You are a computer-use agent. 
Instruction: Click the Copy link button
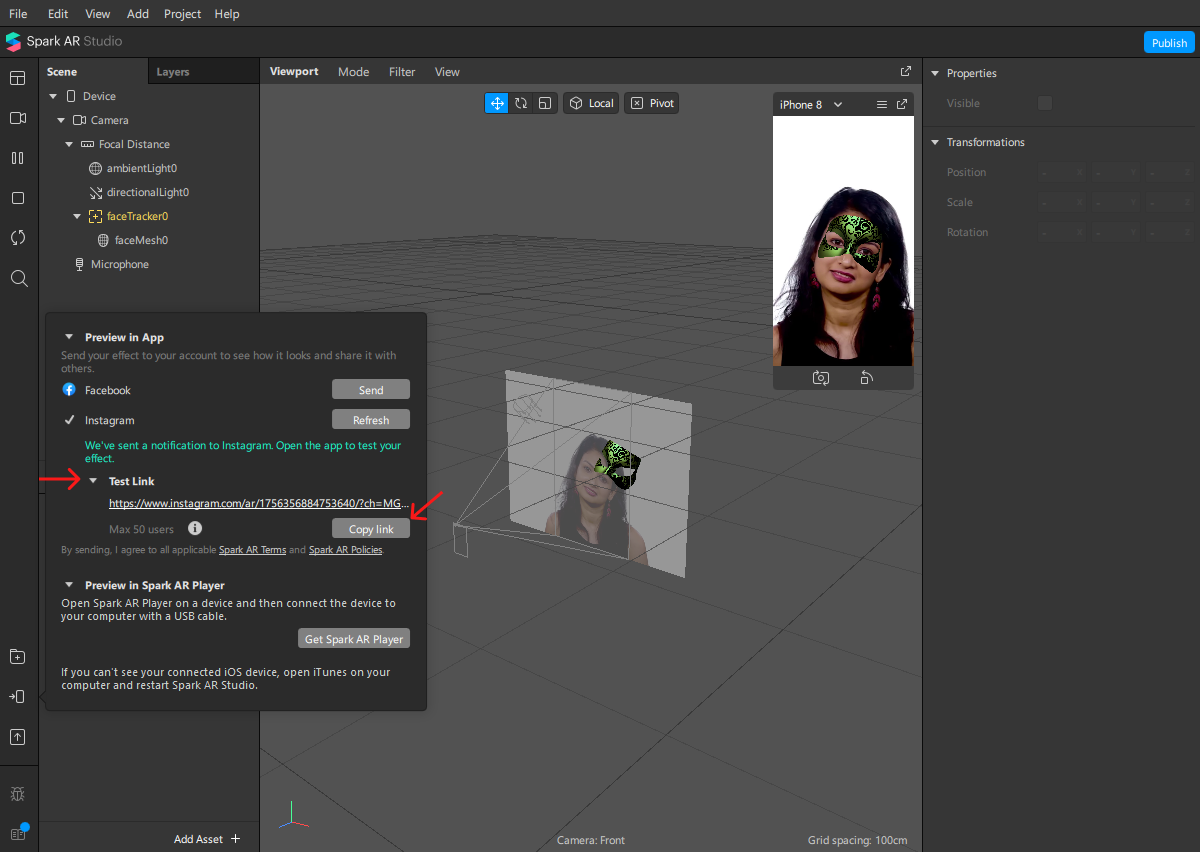click(x=371, y=529)
